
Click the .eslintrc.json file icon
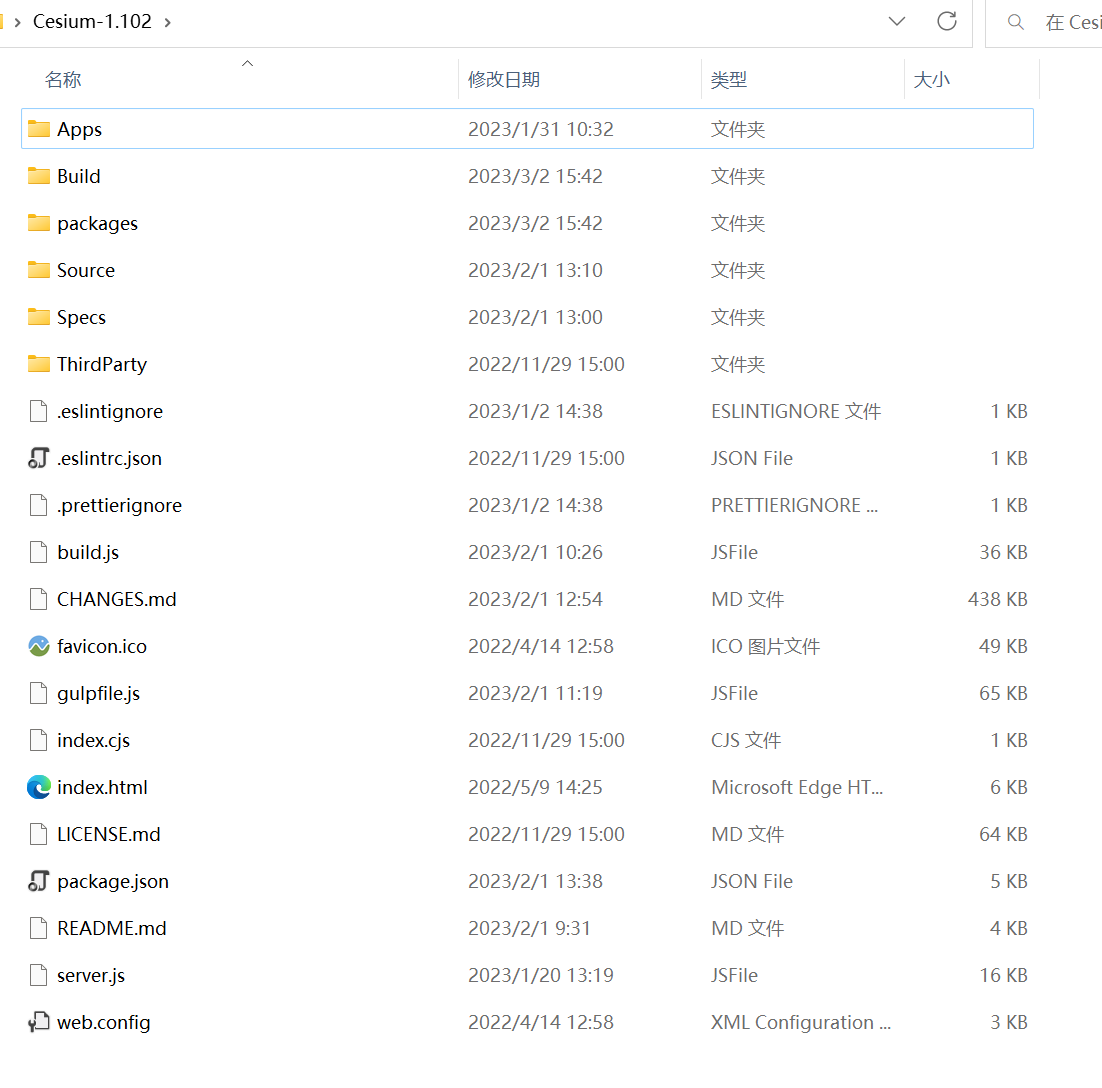coord(39,458)
